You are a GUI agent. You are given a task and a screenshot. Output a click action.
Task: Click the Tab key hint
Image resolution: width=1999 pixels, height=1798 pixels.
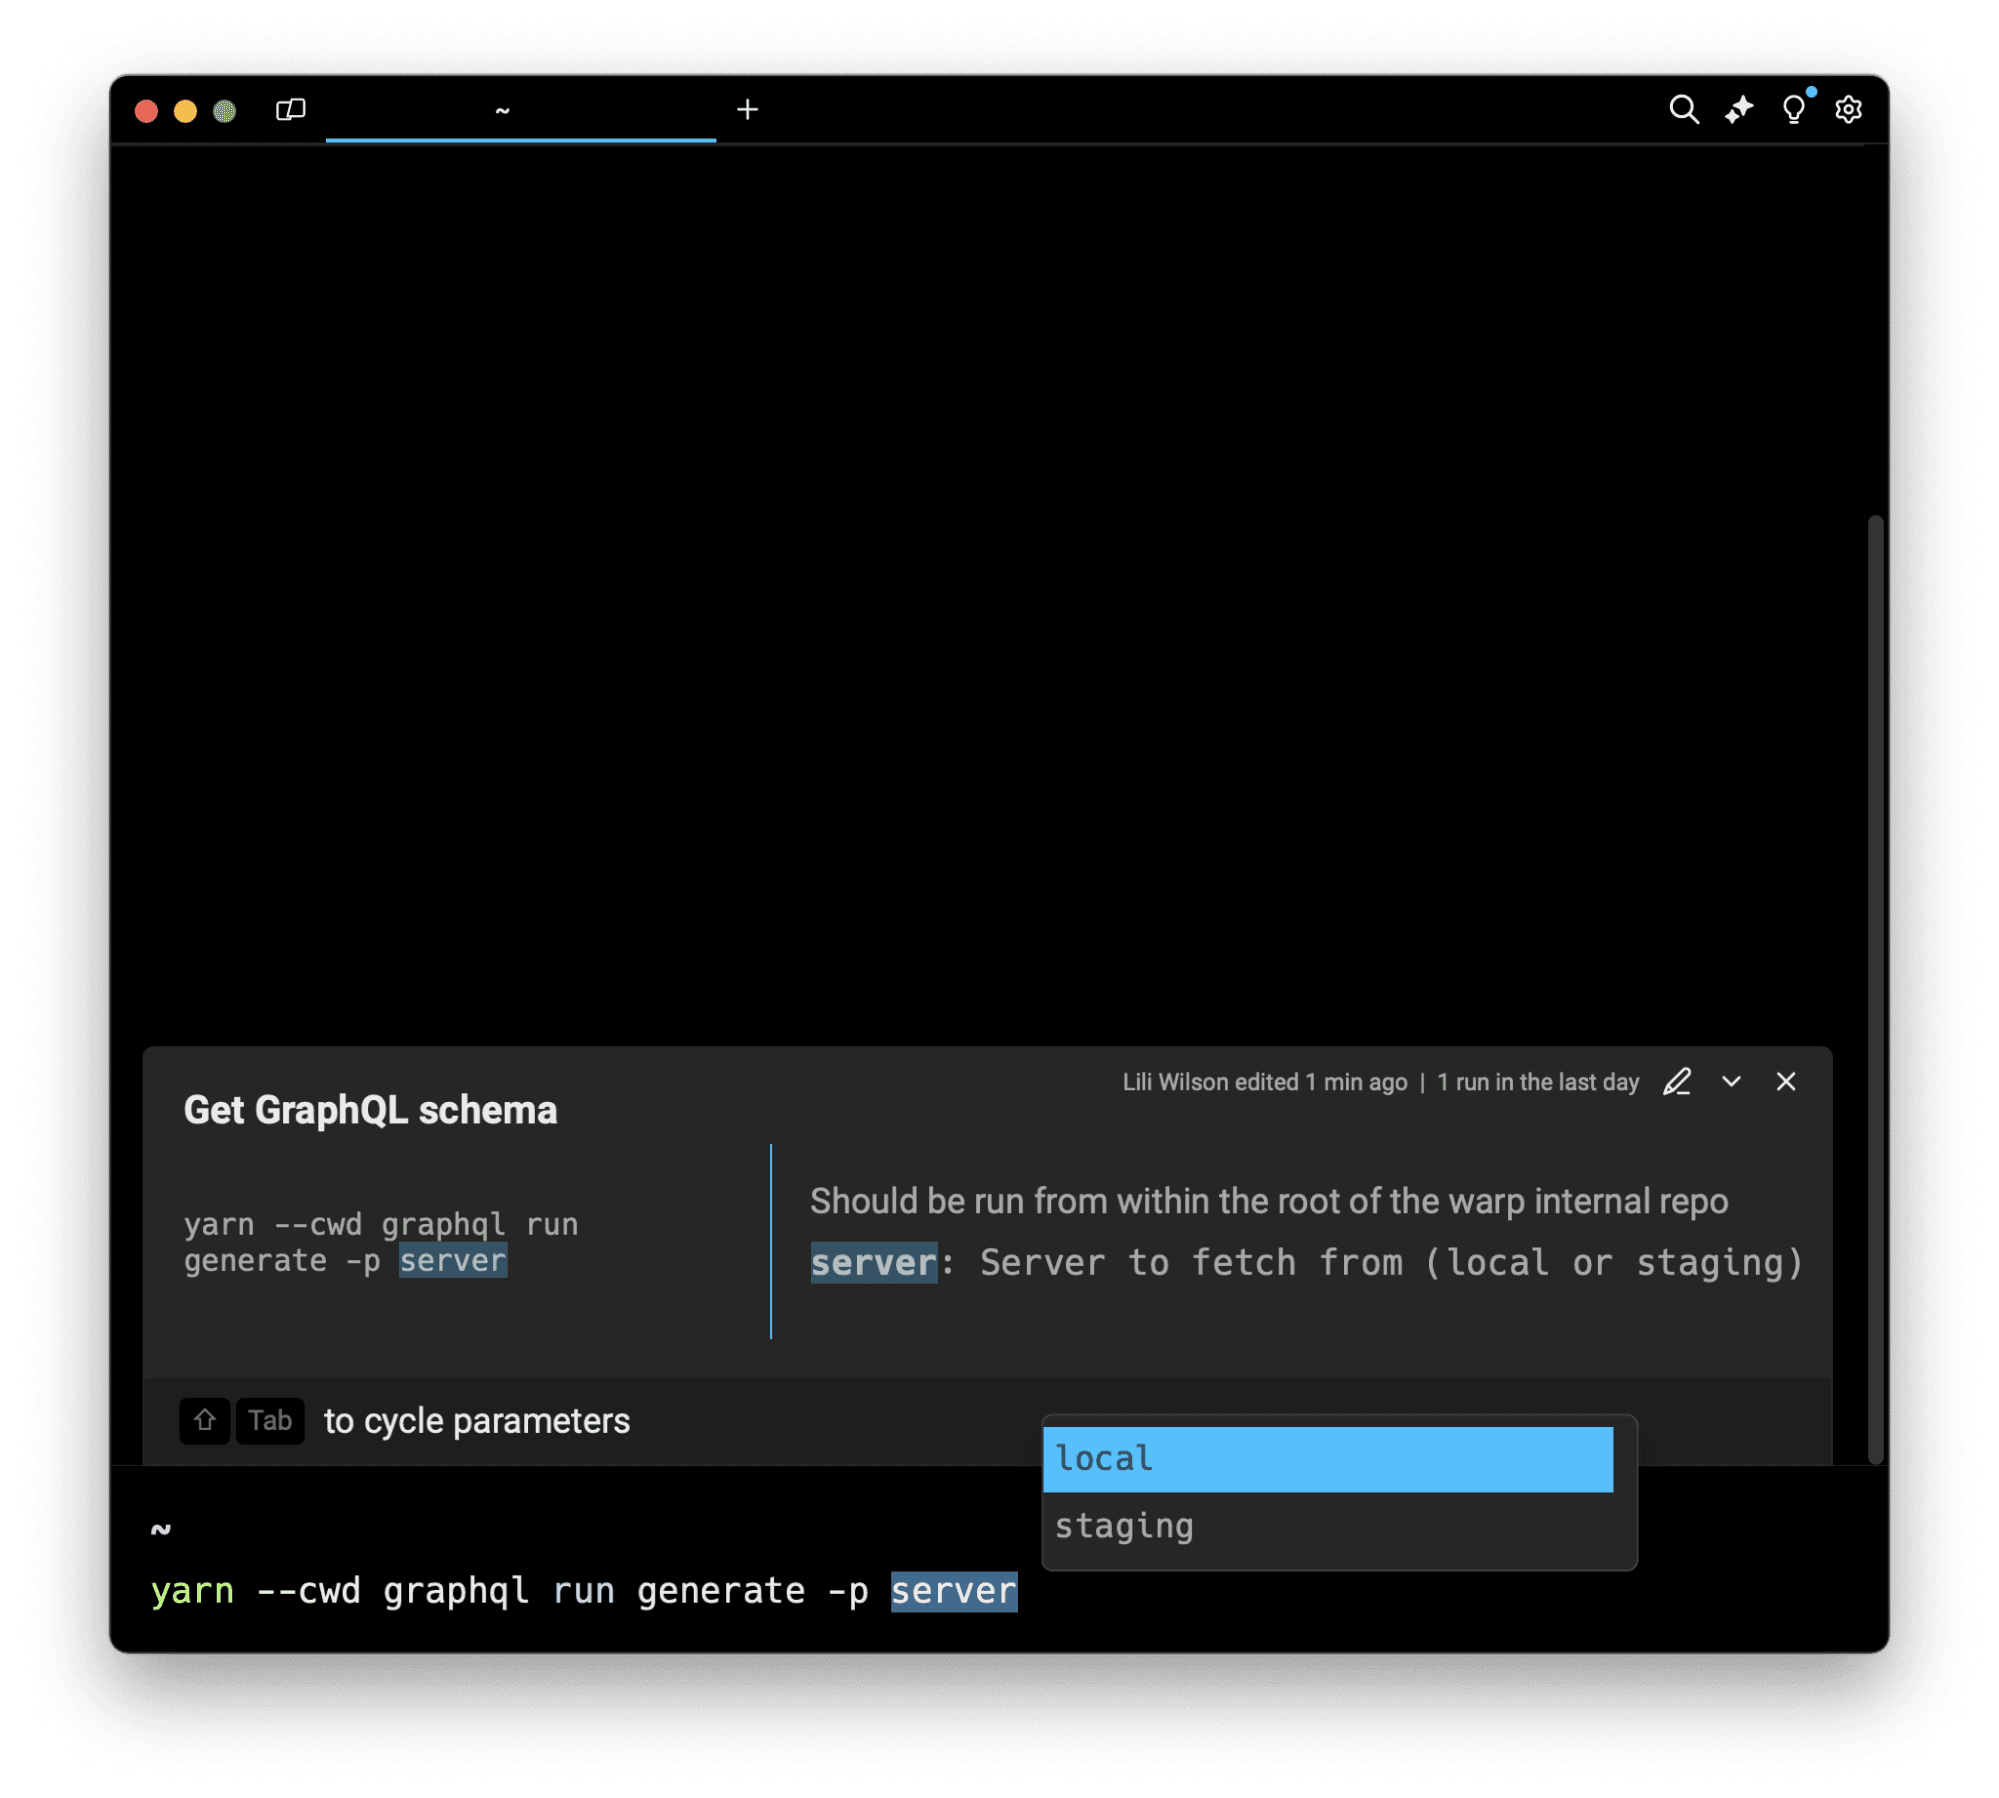click(x=269, y=1420)
